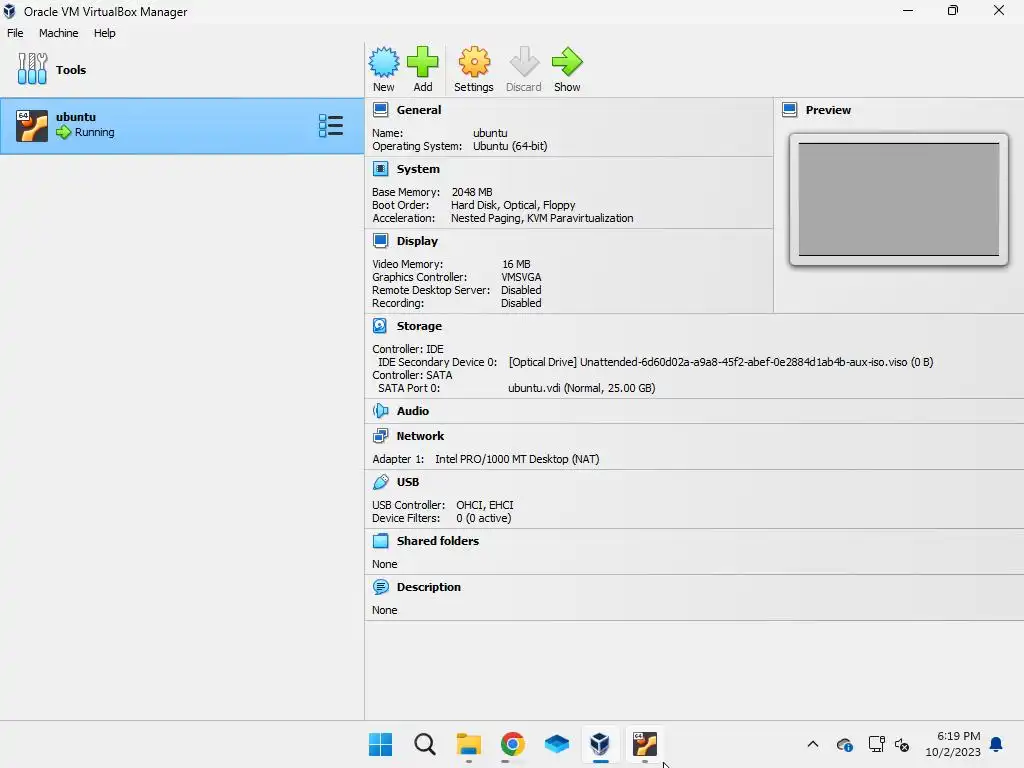Click the Preview heading text

(828, 110)
